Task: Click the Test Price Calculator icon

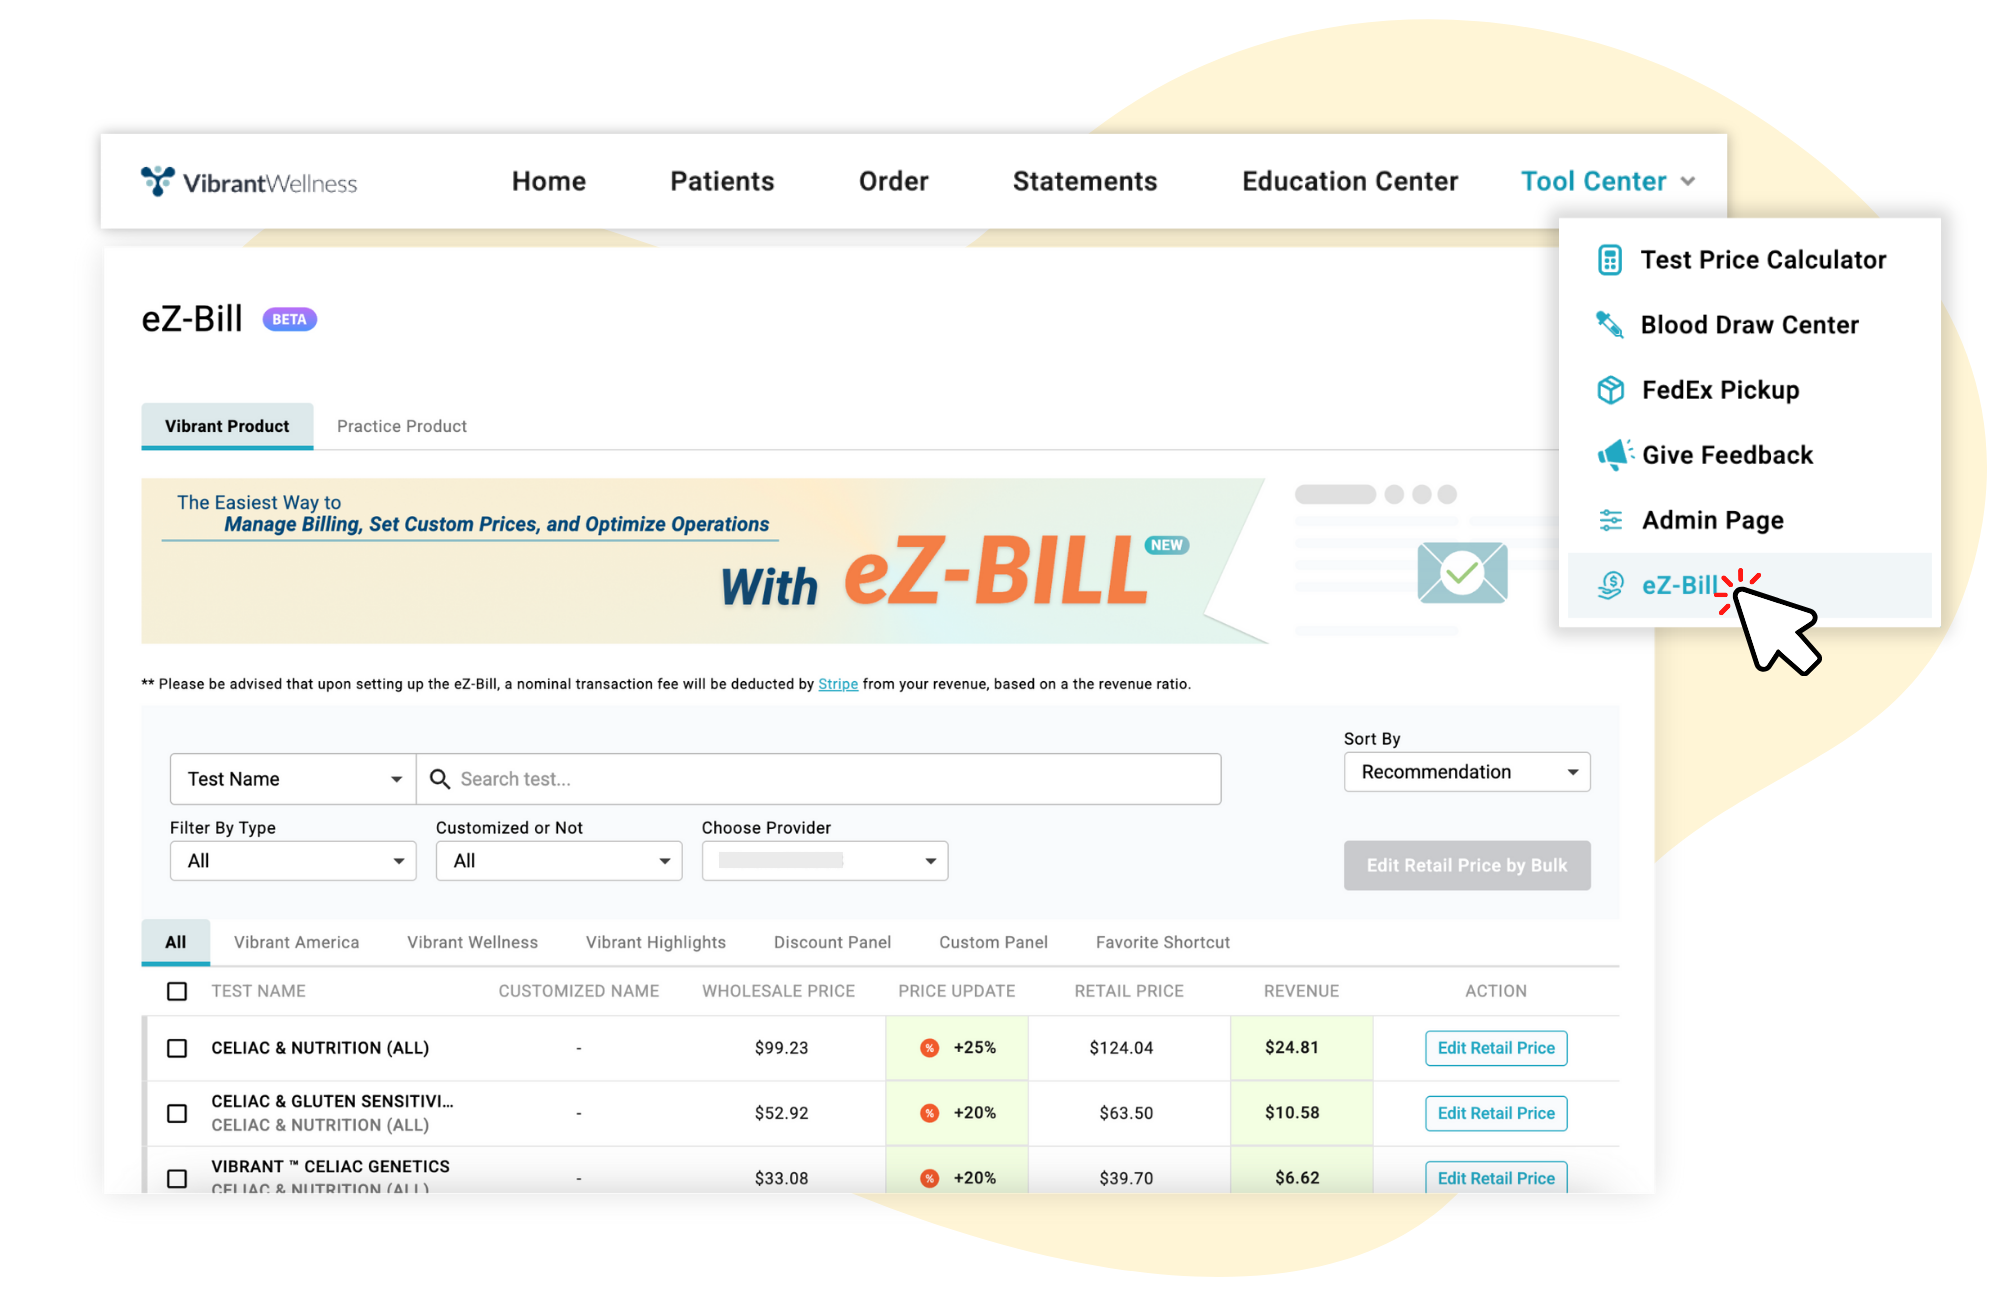Action: [1610, 260]
